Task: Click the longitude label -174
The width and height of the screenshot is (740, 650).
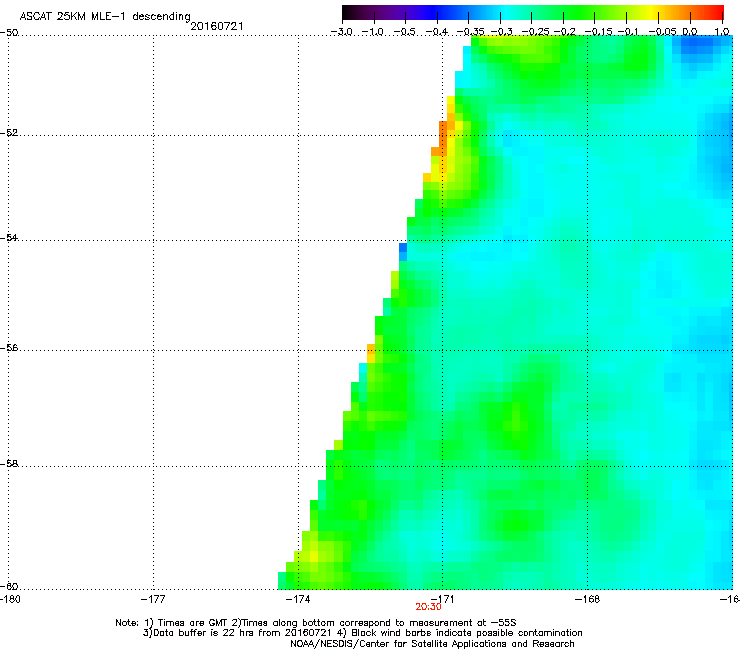Action: [x=298, y=599]
